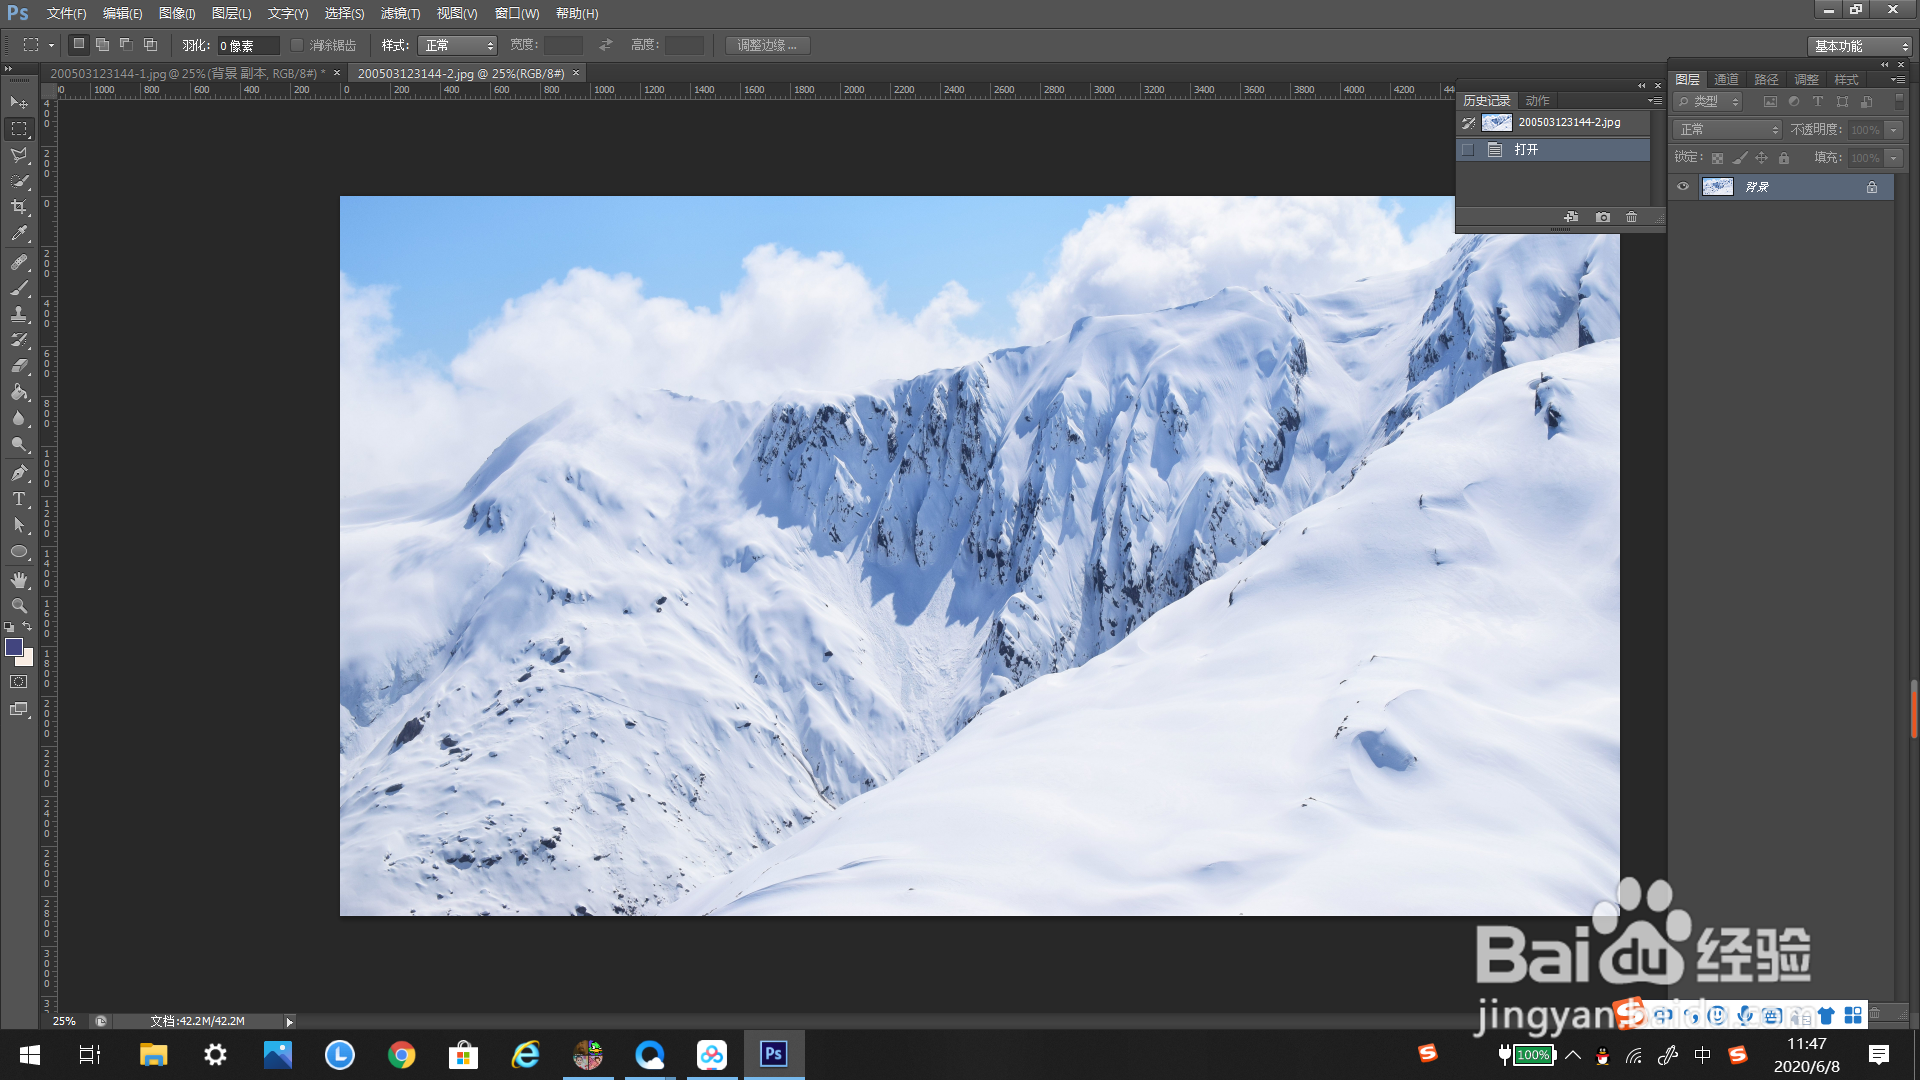Switch to the 通道 channels tab
The width and height of the screenshot is (1920, 1080).
tap(1726, 80)
